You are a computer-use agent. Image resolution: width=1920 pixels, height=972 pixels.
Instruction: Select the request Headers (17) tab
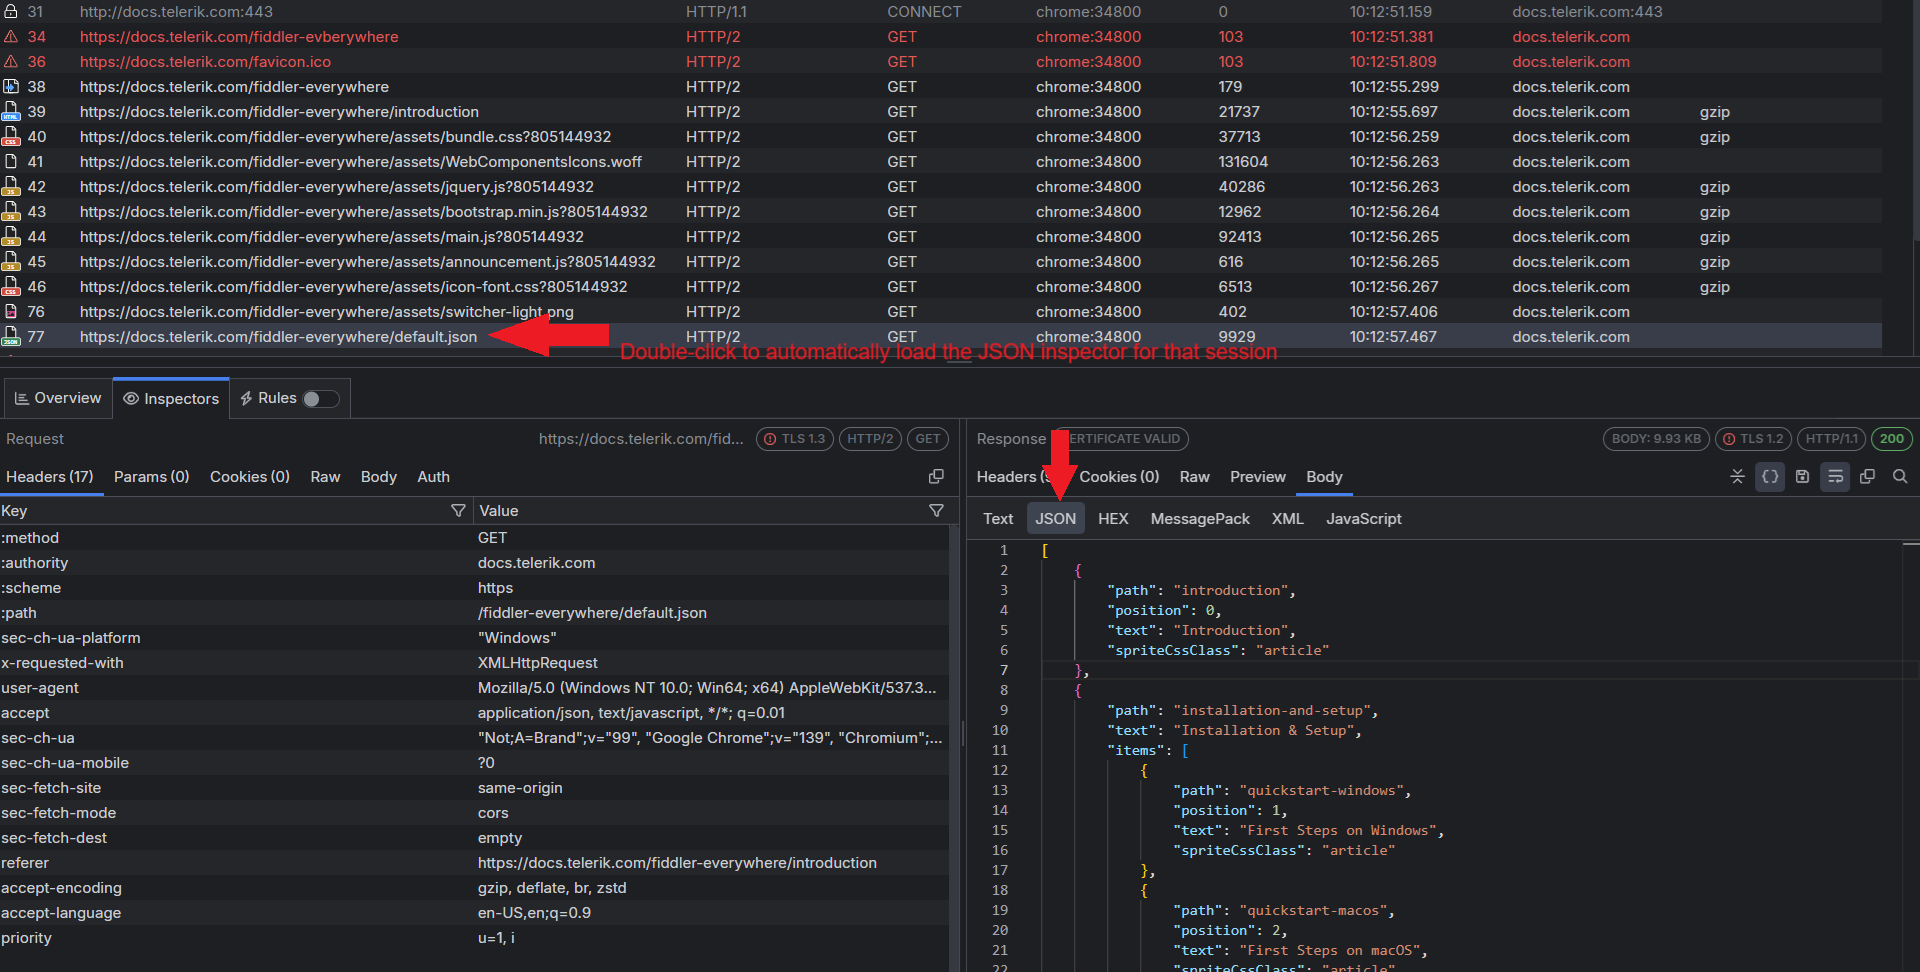click(50, 477)
